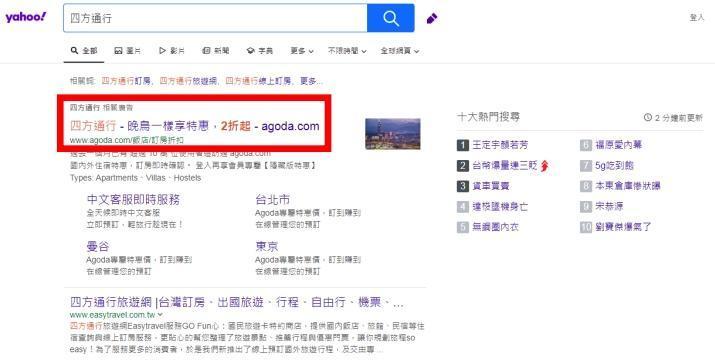715x360 pixels.
Task: Click the www.agoda.com green URL
Action: click(127, 140)
